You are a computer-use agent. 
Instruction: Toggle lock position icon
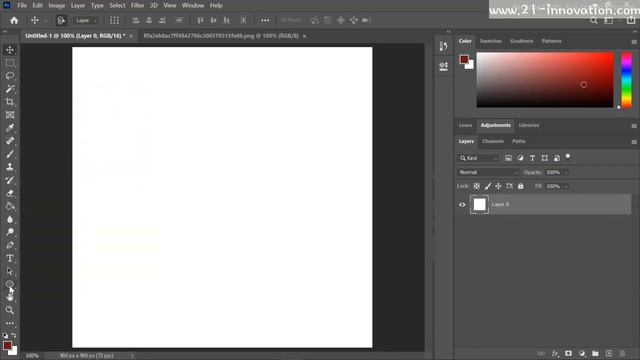click(498, 186)
